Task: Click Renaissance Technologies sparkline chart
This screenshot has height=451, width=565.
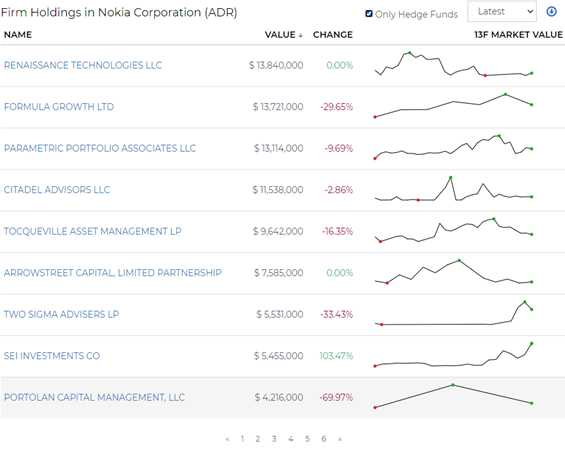Action: coord(453,64)
